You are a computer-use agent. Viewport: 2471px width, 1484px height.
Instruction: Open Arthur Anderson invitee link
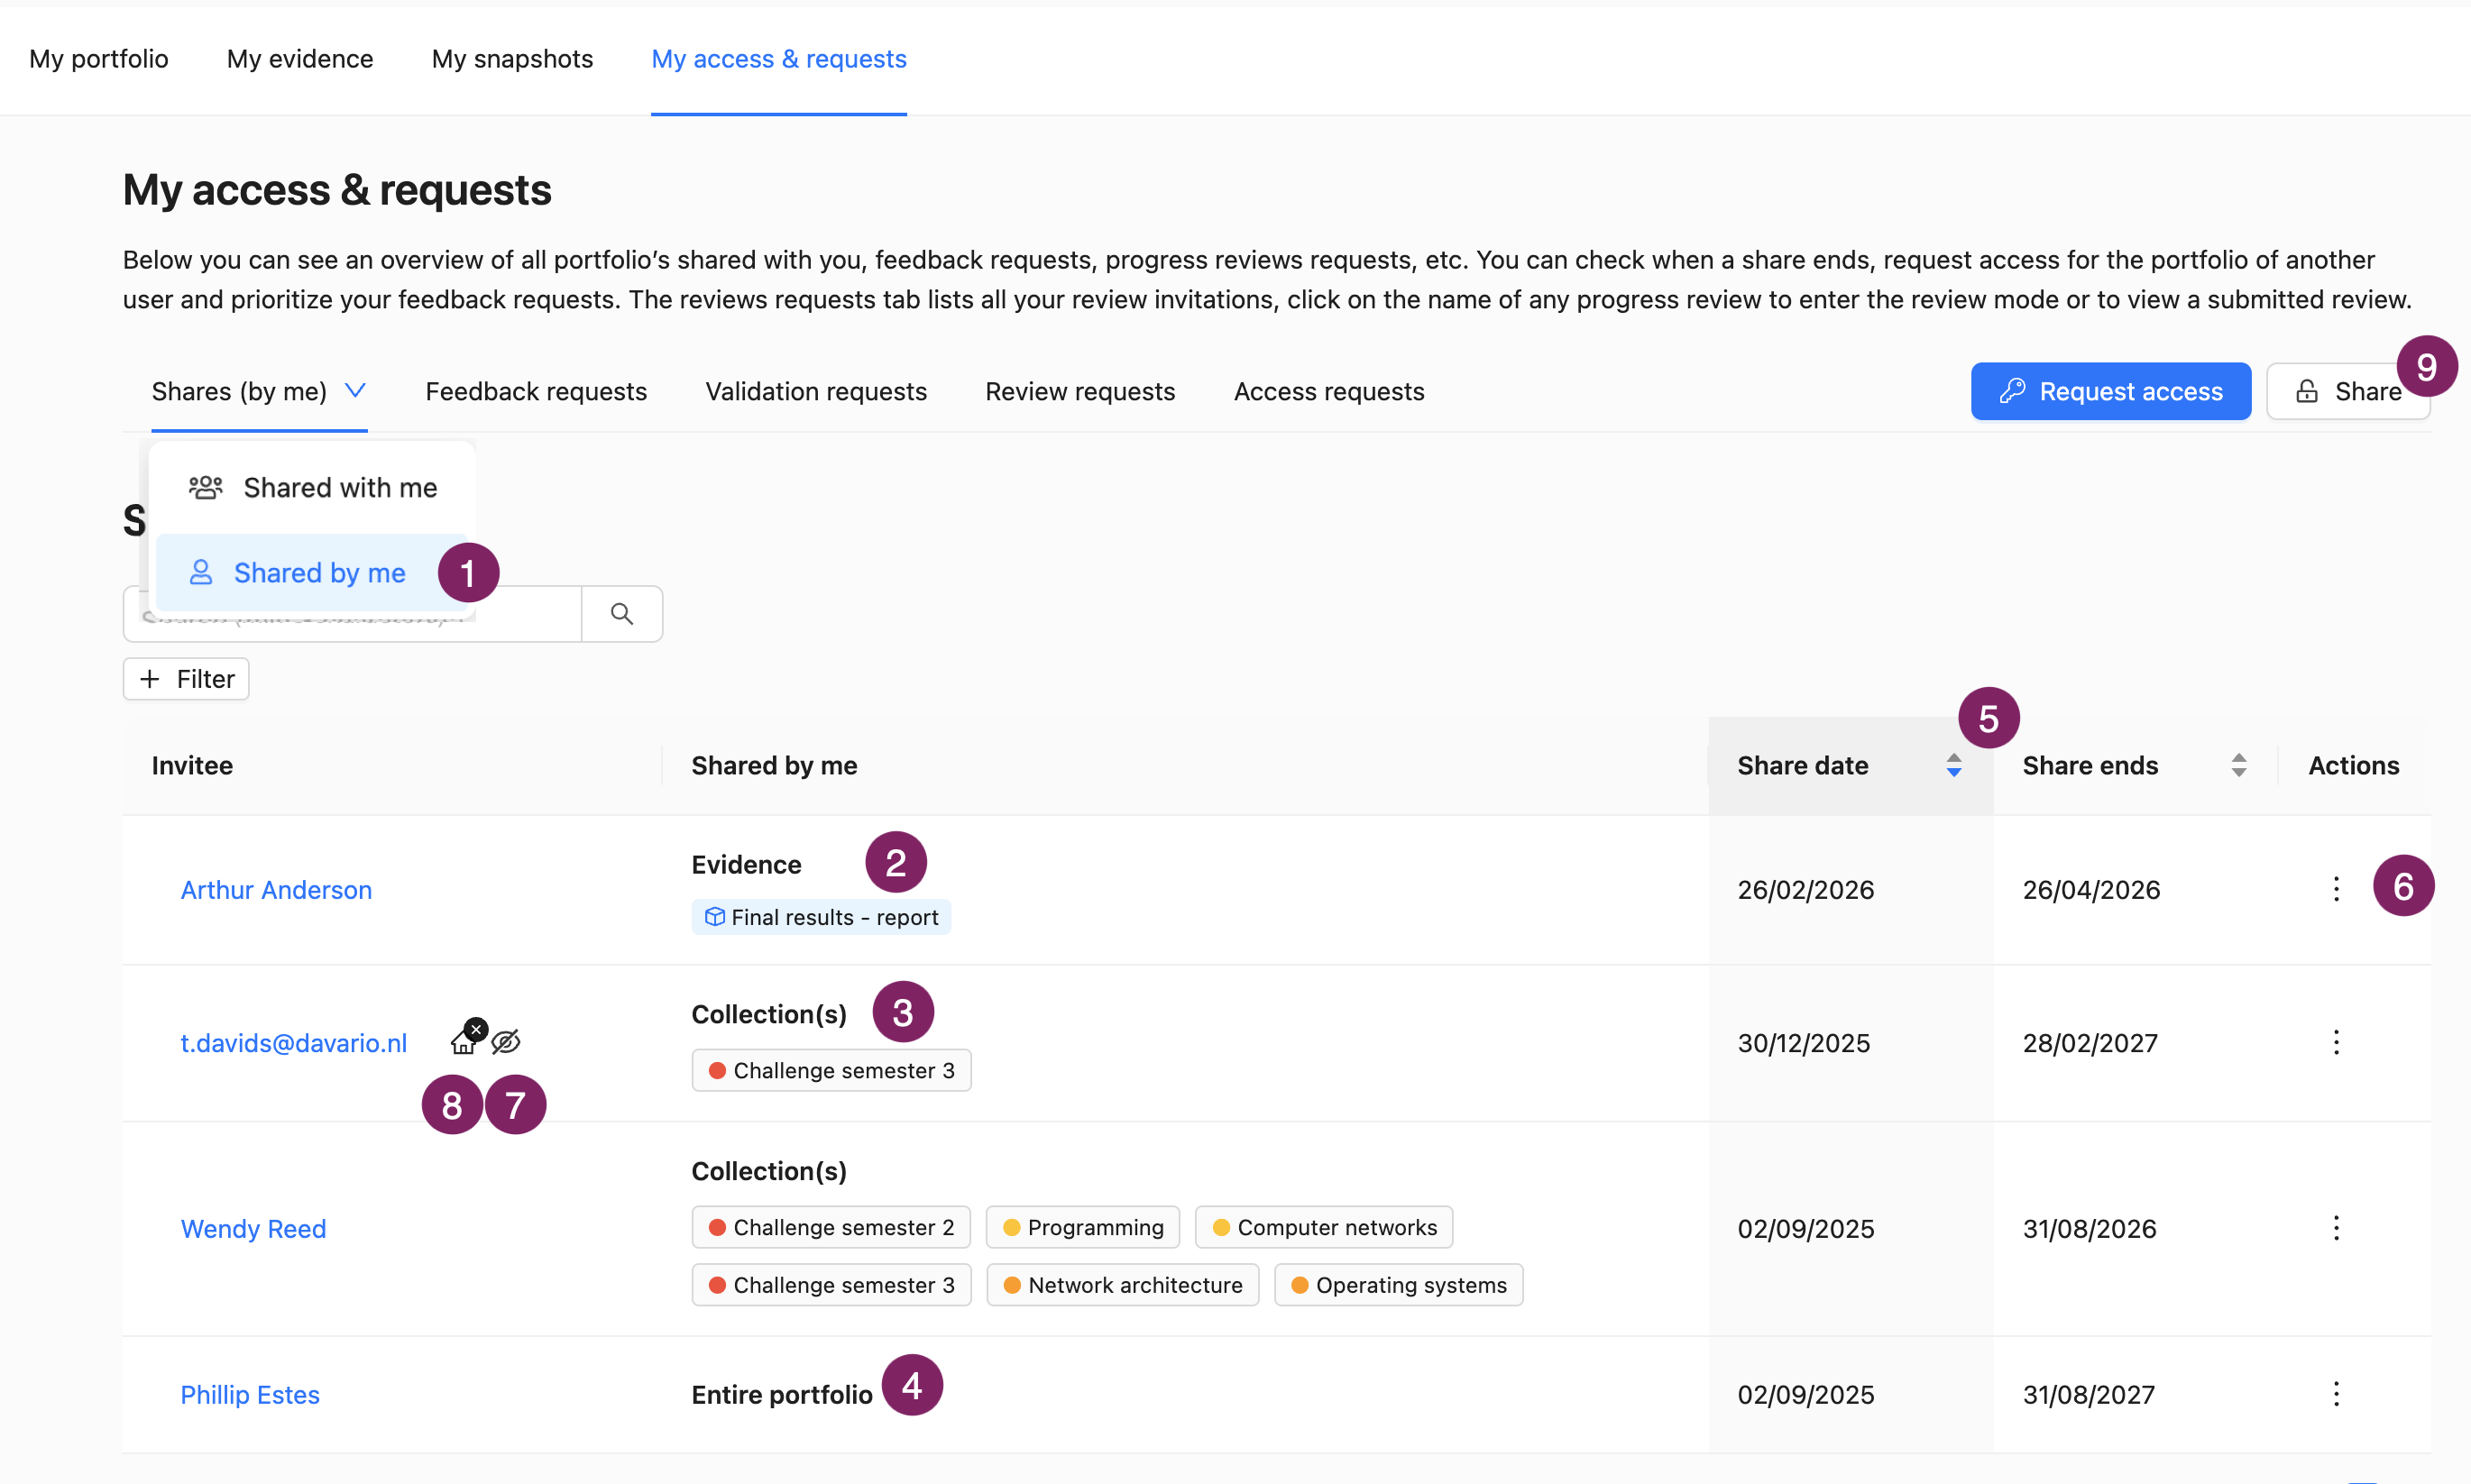click(x=276, y=890)
